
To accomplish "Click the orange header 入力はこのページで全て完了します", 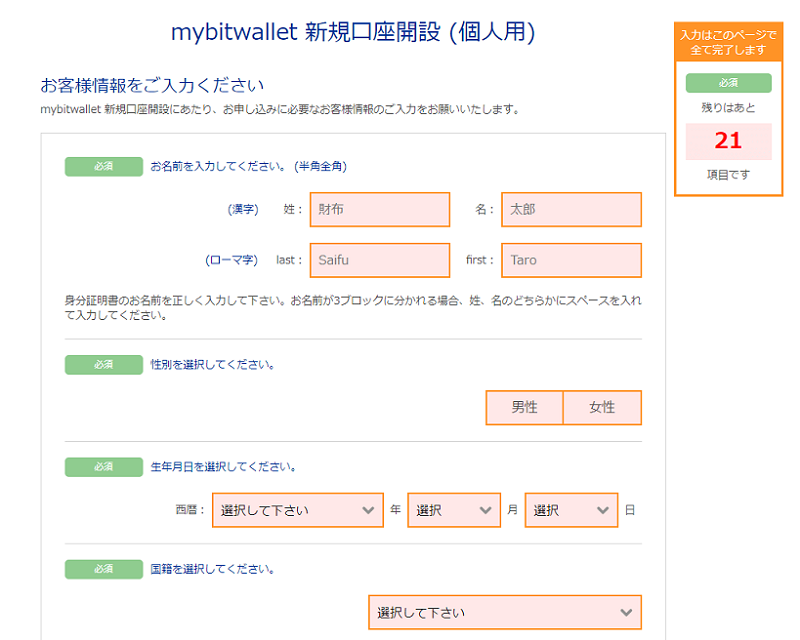I will click(728, 42).
